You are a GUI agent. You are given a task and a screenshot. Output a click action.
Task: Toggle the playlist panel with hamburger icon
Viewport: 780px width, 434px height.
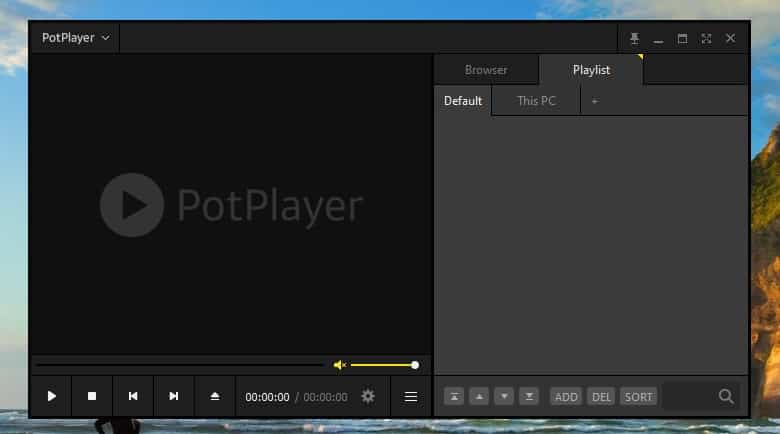pos(410,396)
